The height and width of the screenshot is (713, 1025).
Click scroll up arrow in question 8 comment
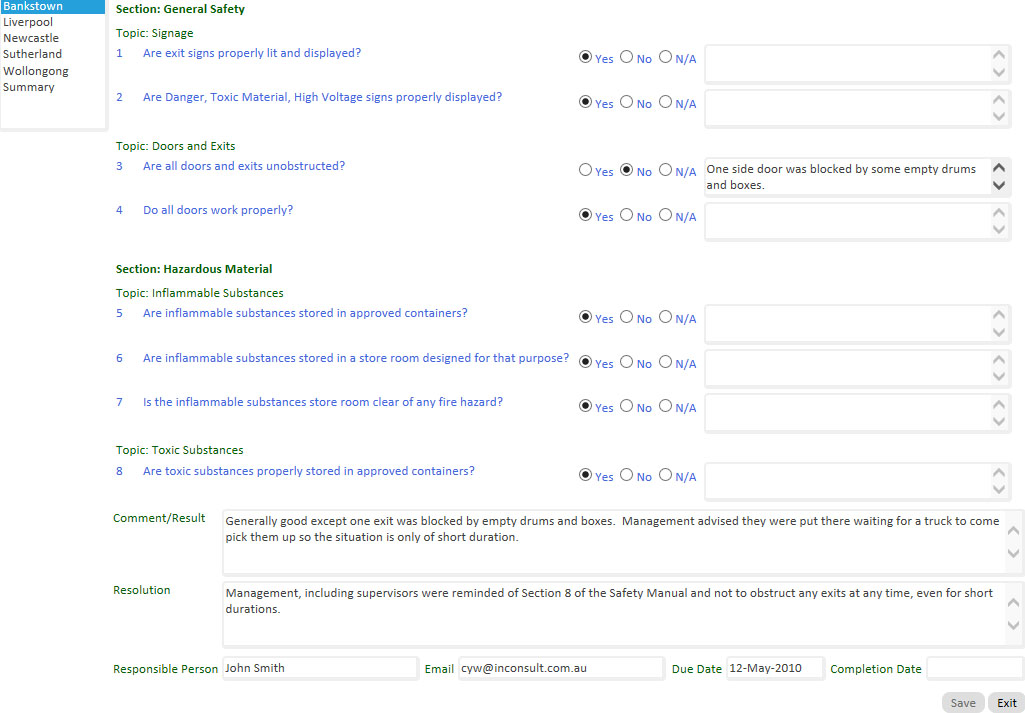point(999,473)
